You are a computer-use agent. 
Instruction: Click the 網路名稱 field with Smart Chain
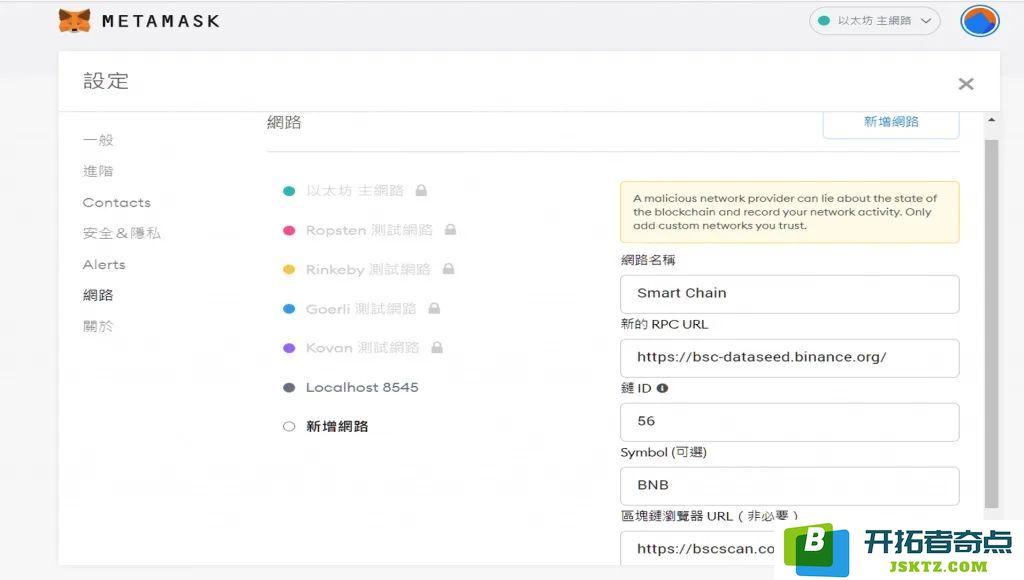click(790, 294)
